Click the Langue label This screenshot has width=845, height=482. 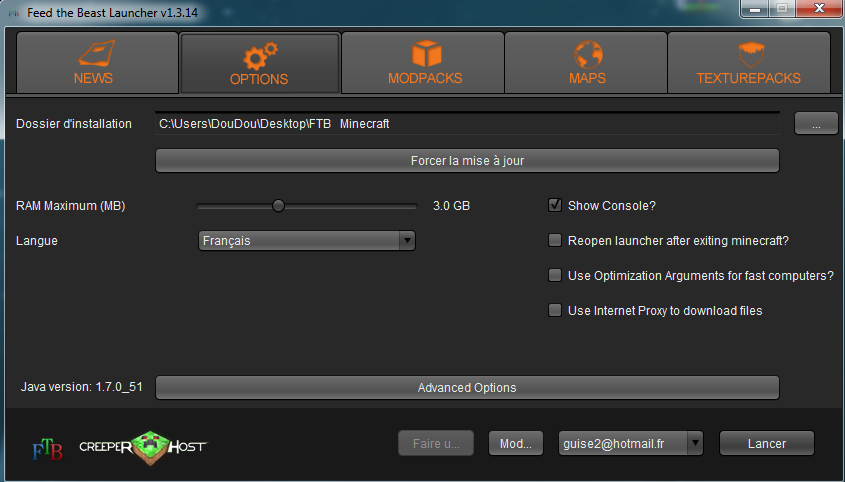pos(37,240)
